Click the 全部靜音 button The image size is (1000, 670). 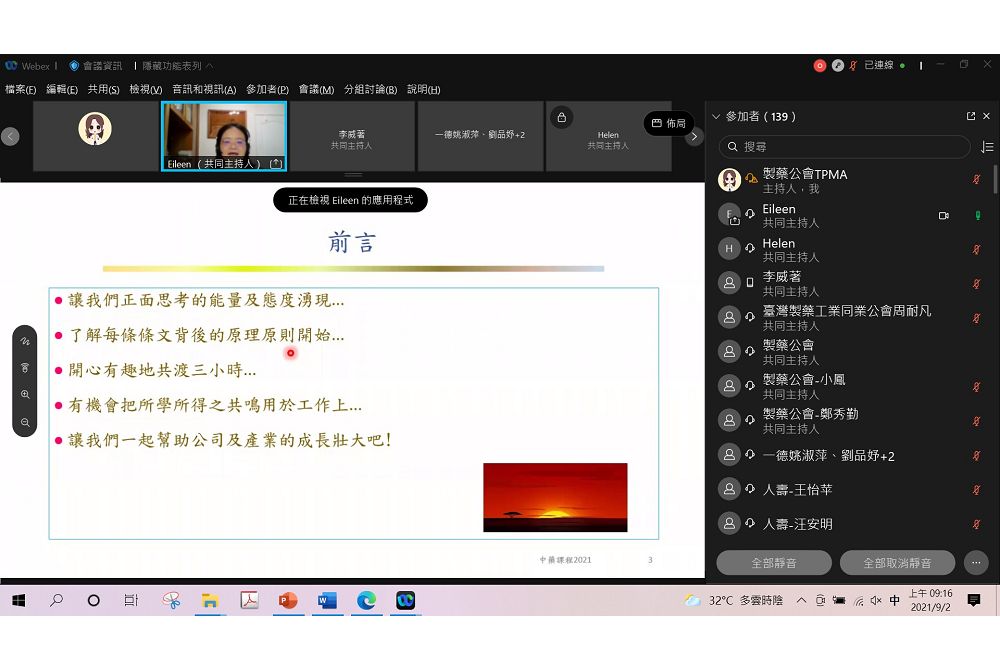[773, 563]
